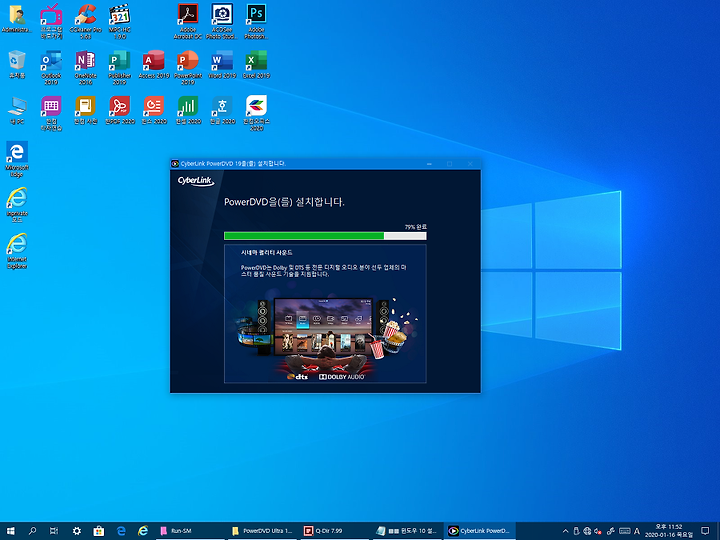Launch Publisher 2019 shortcut
Image resolution: width=720 pixels, height=540 pixels.
[119, 67]
